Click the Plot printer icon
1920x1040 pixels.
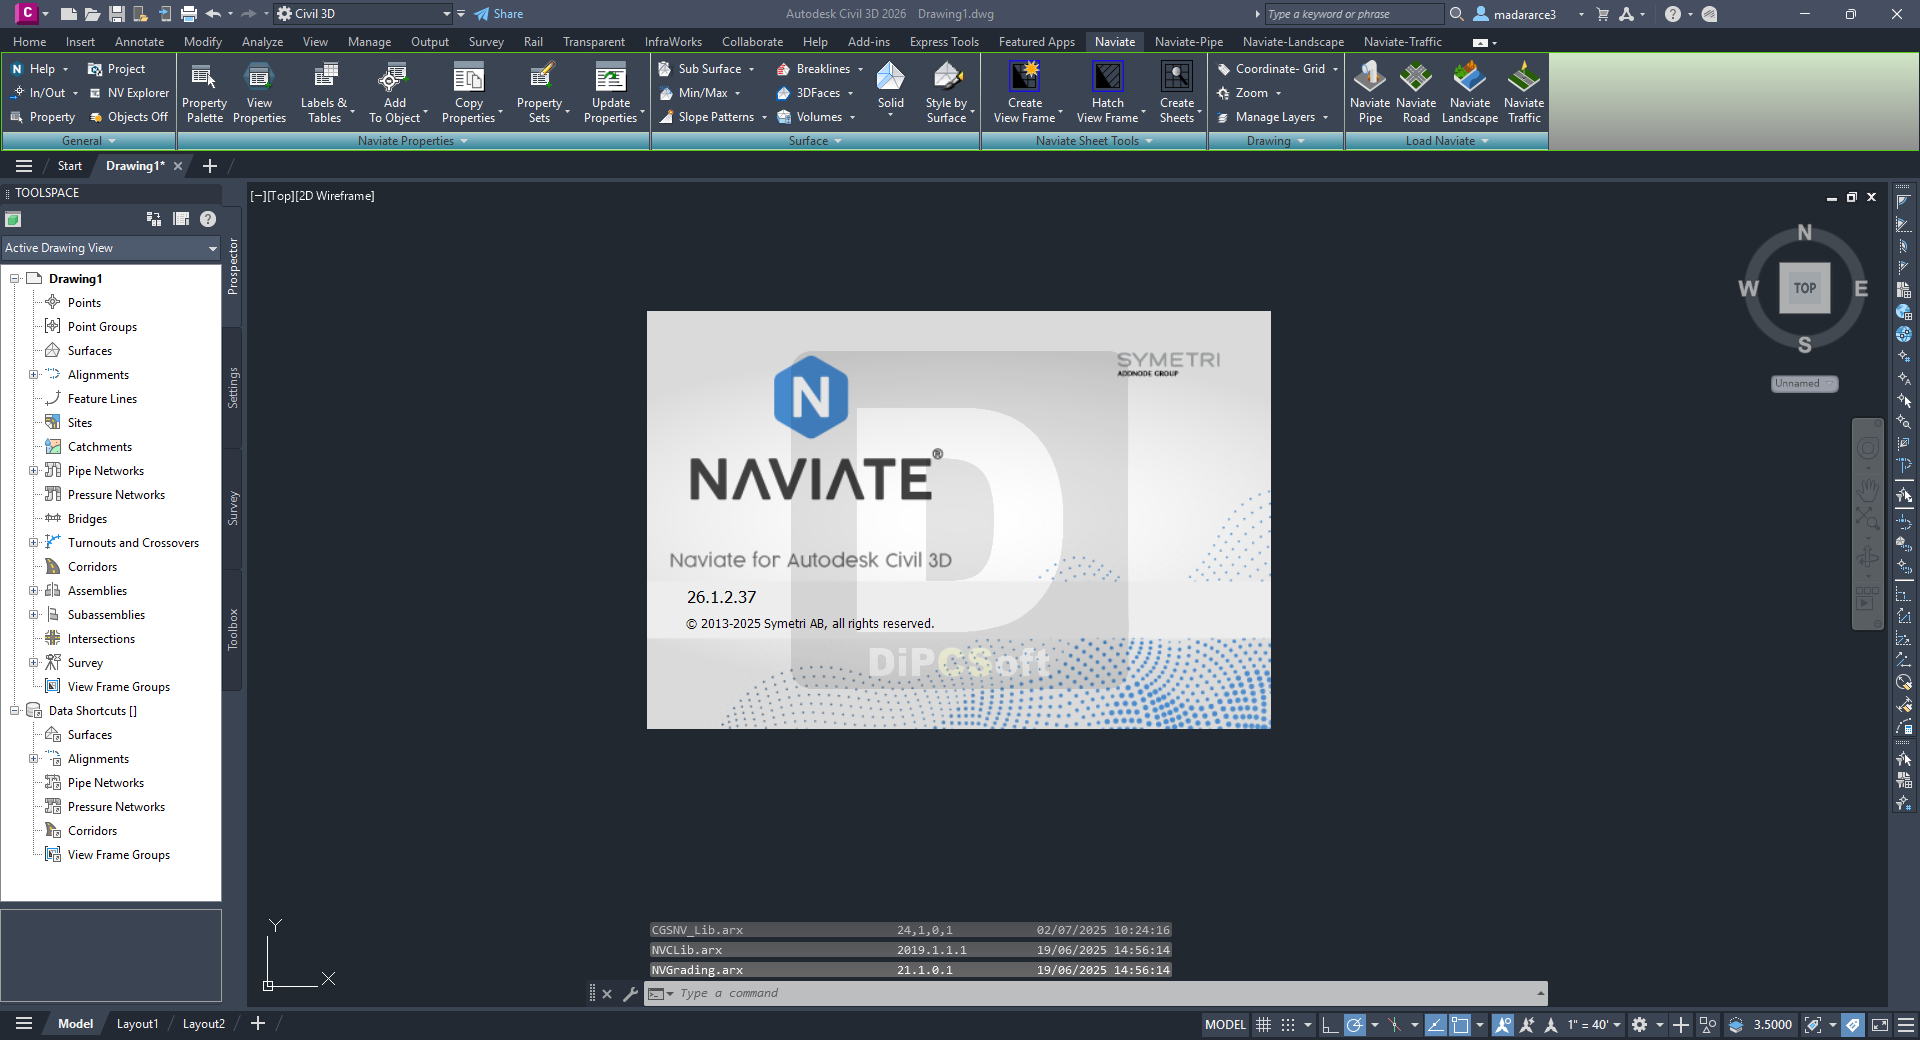[x=189, y=14]
